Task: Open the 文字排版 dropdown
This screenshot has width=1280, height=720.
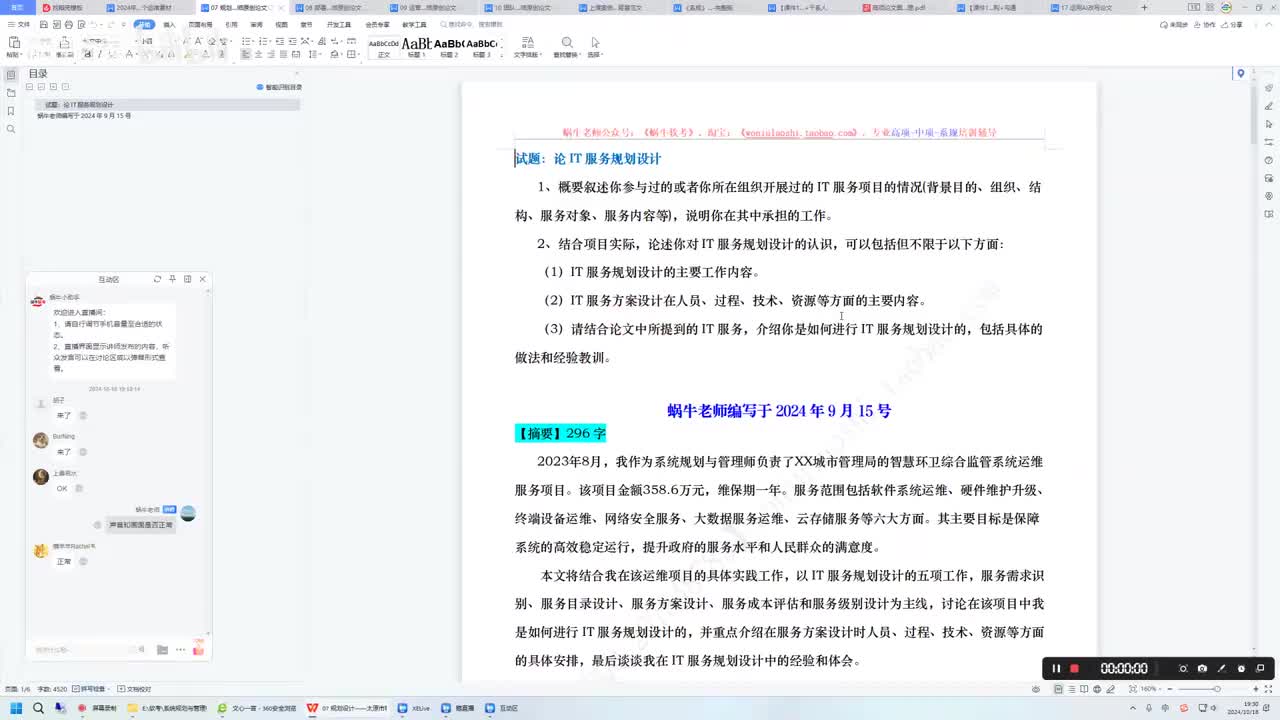Action: (x=527, y=46)
